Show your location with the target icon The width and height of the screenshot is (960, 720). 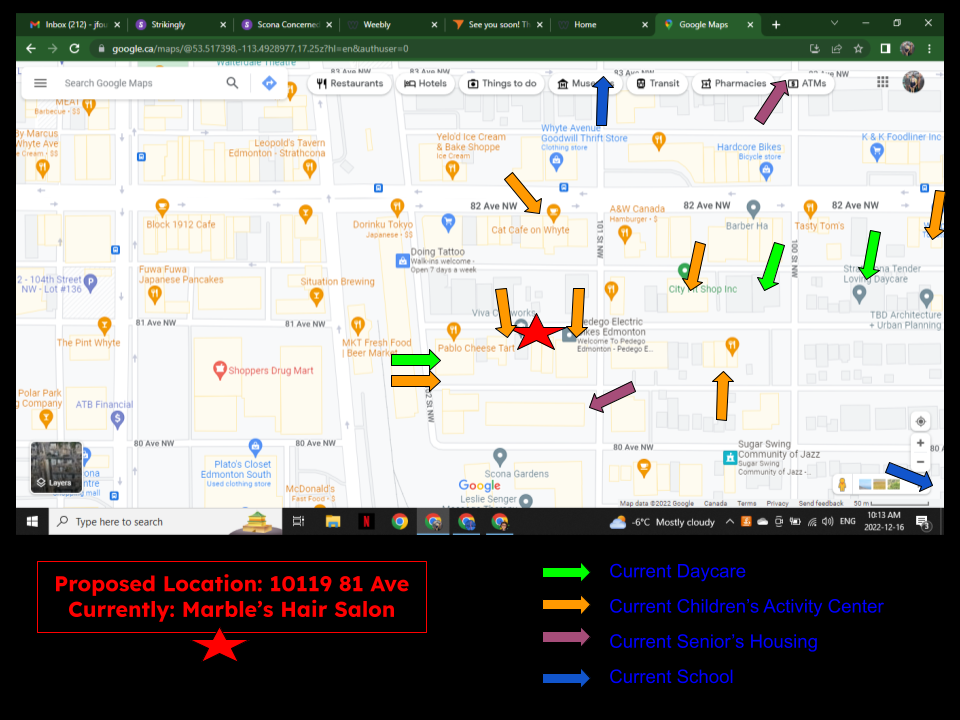click(920, 421)
